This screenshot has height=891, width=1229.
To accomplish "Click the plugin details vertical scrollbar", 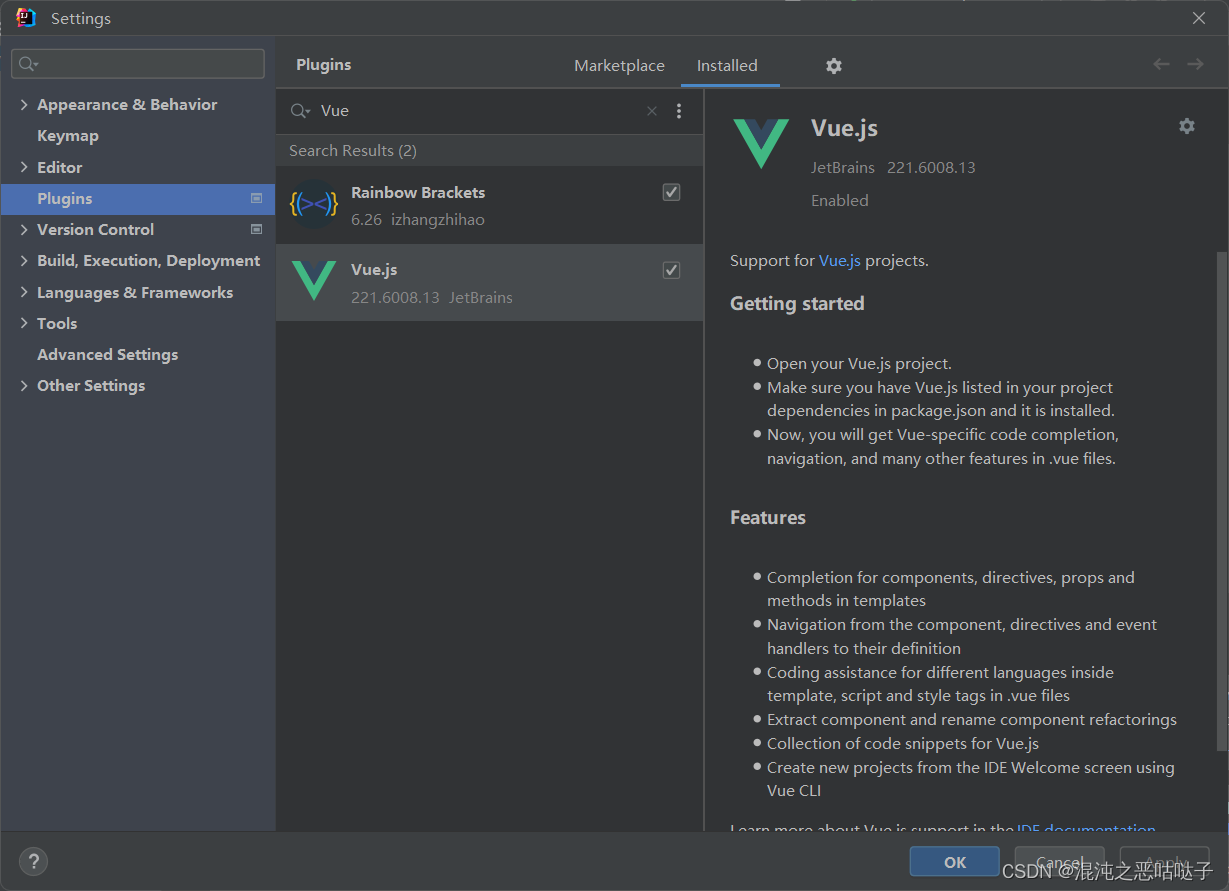I will tap(1222, 500).
